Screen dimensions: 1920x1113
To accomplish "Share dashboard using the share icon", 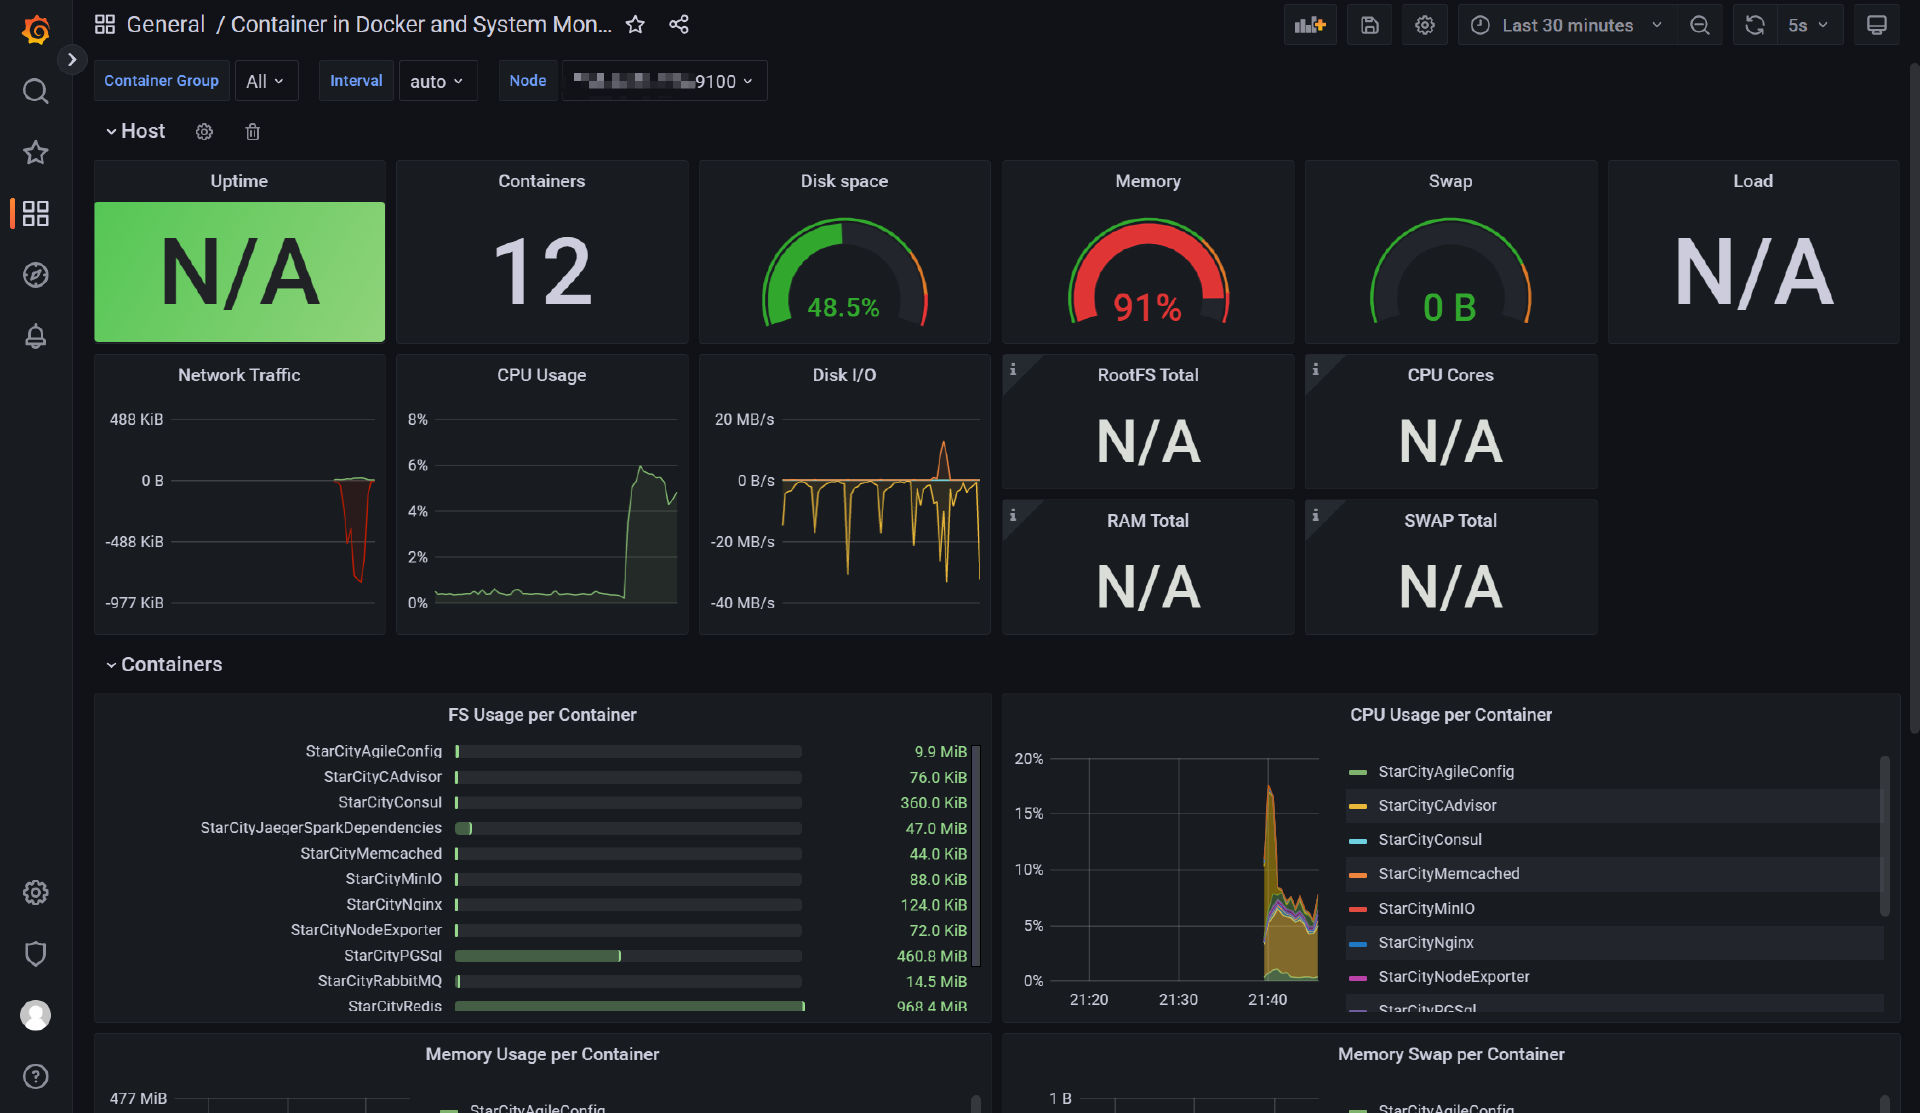I will (679, 25).
